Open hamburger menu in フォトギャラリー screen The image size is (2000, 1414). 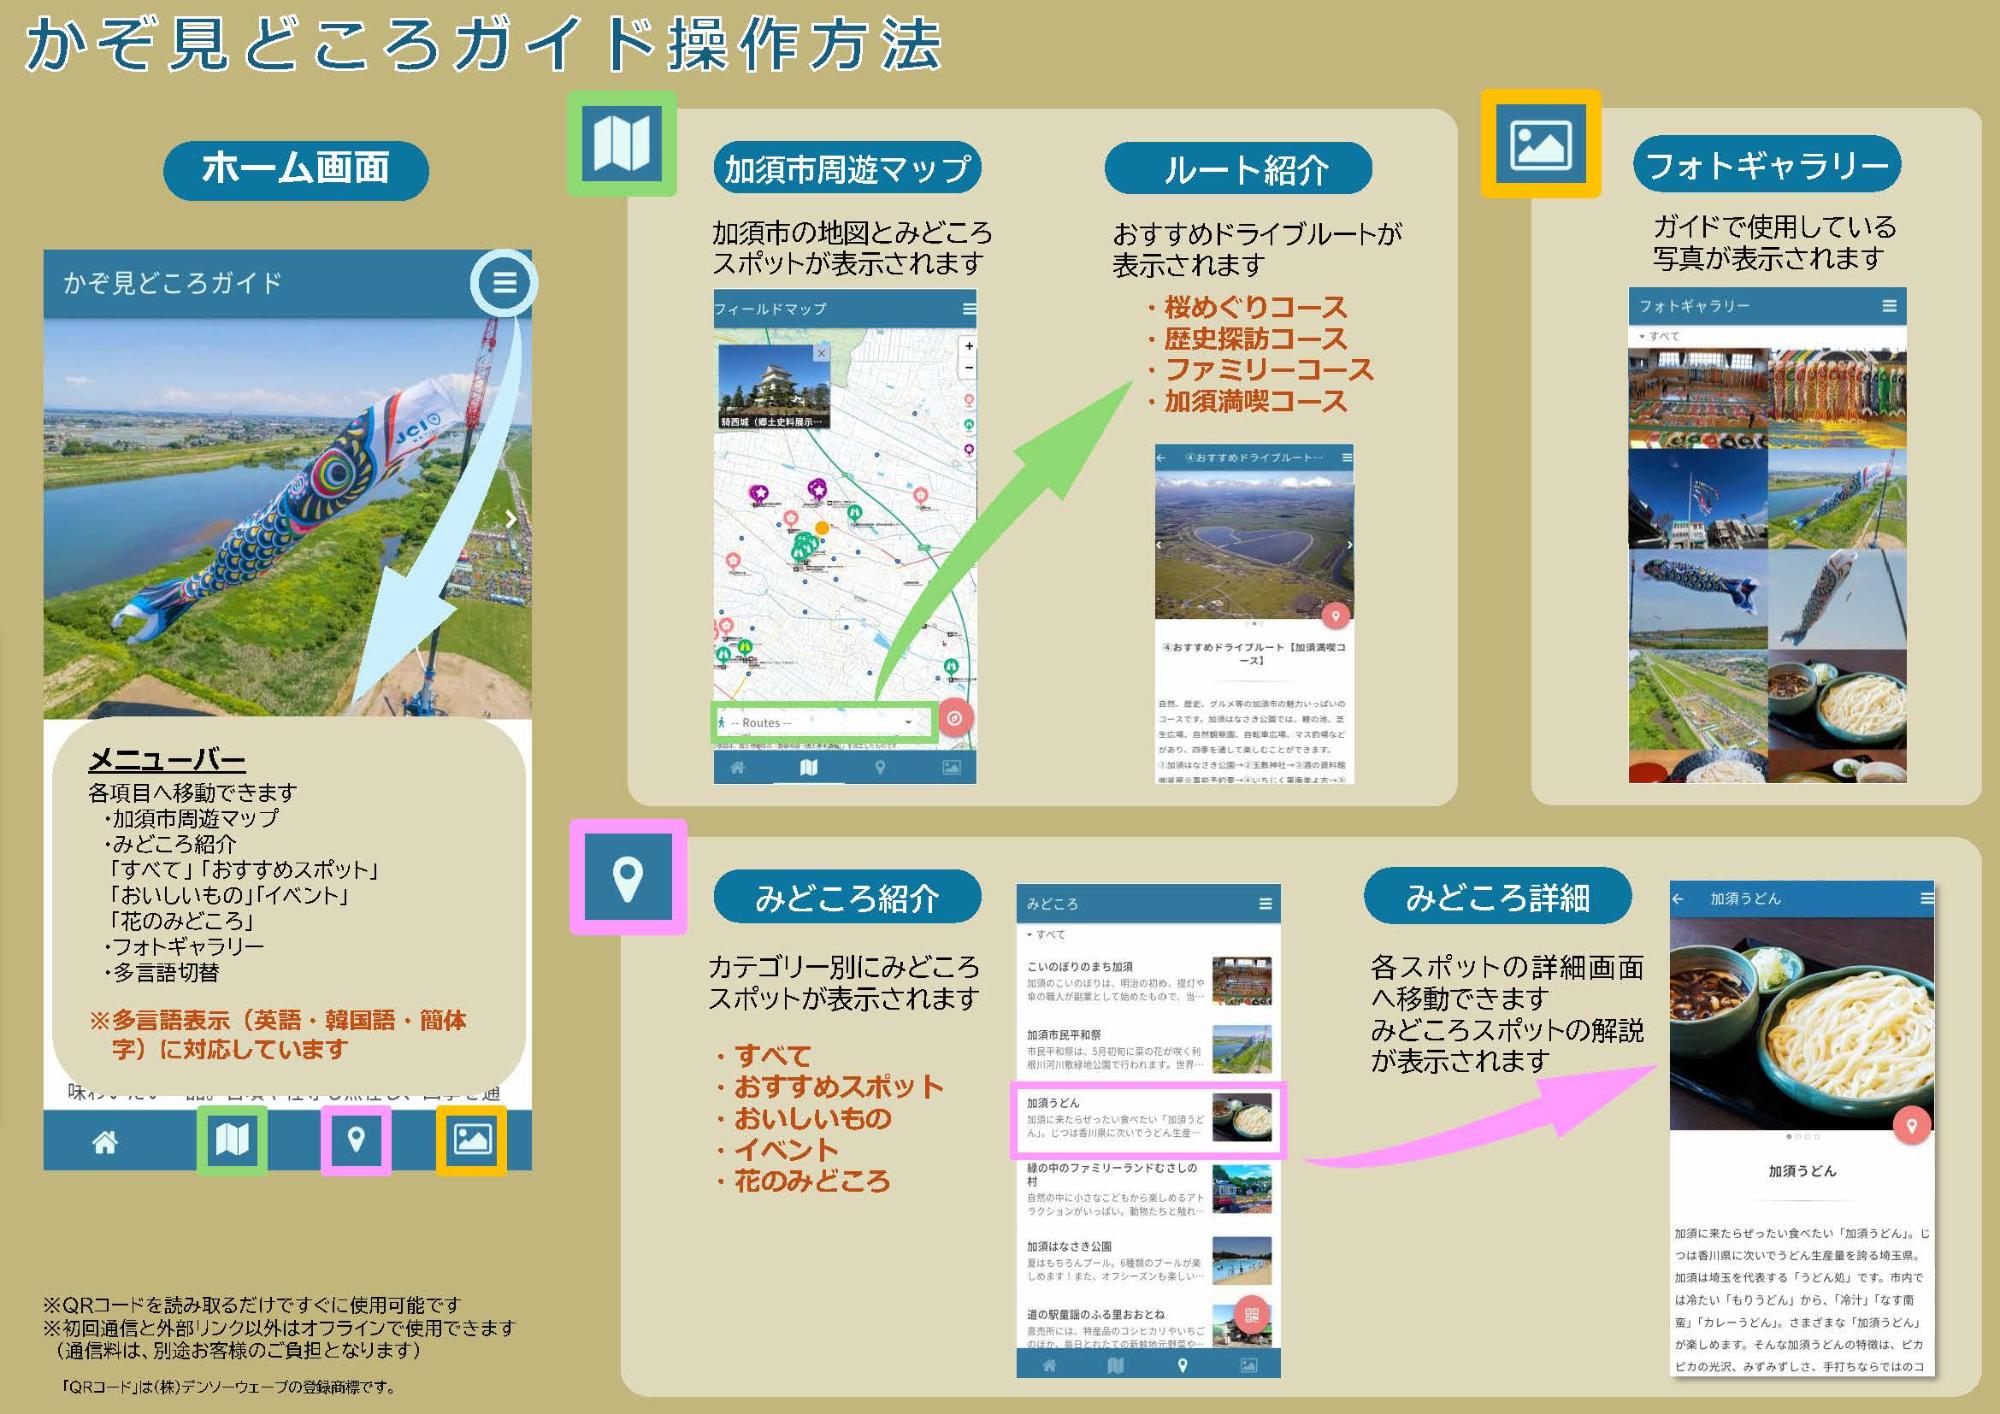coord(1888,306)
